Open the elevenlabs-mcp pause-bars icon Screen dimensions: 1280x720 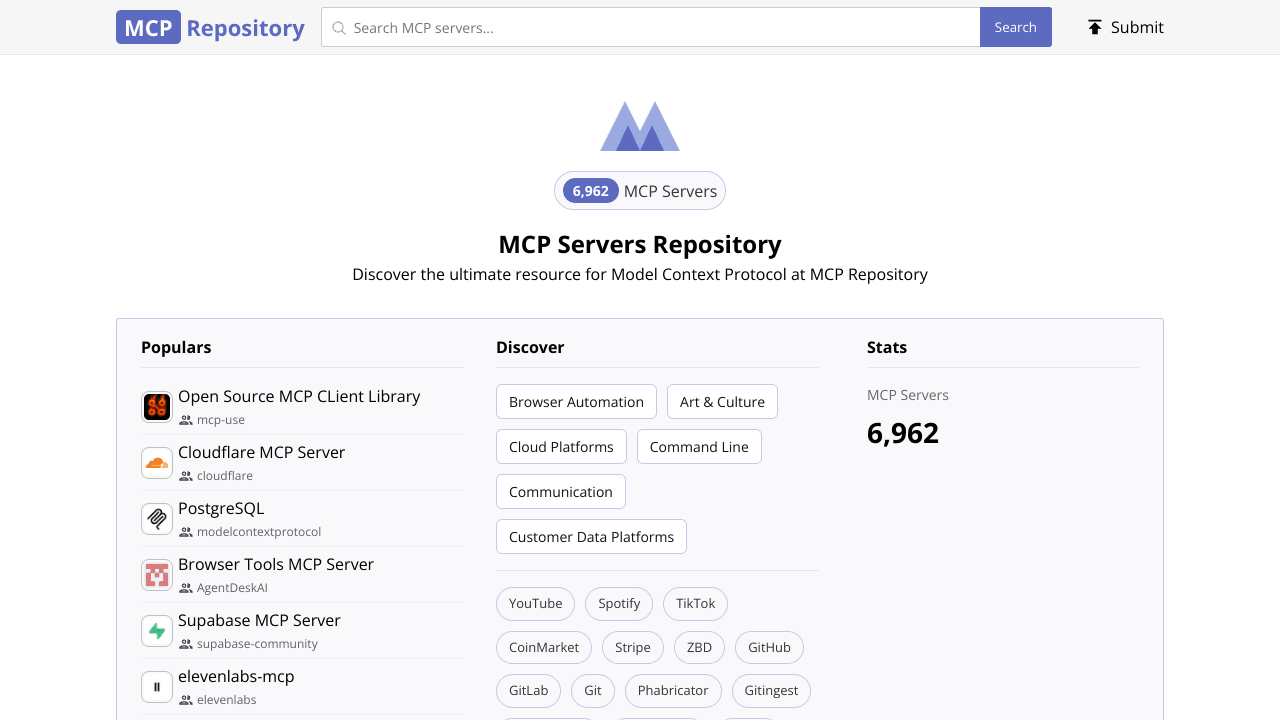point(157,687)
